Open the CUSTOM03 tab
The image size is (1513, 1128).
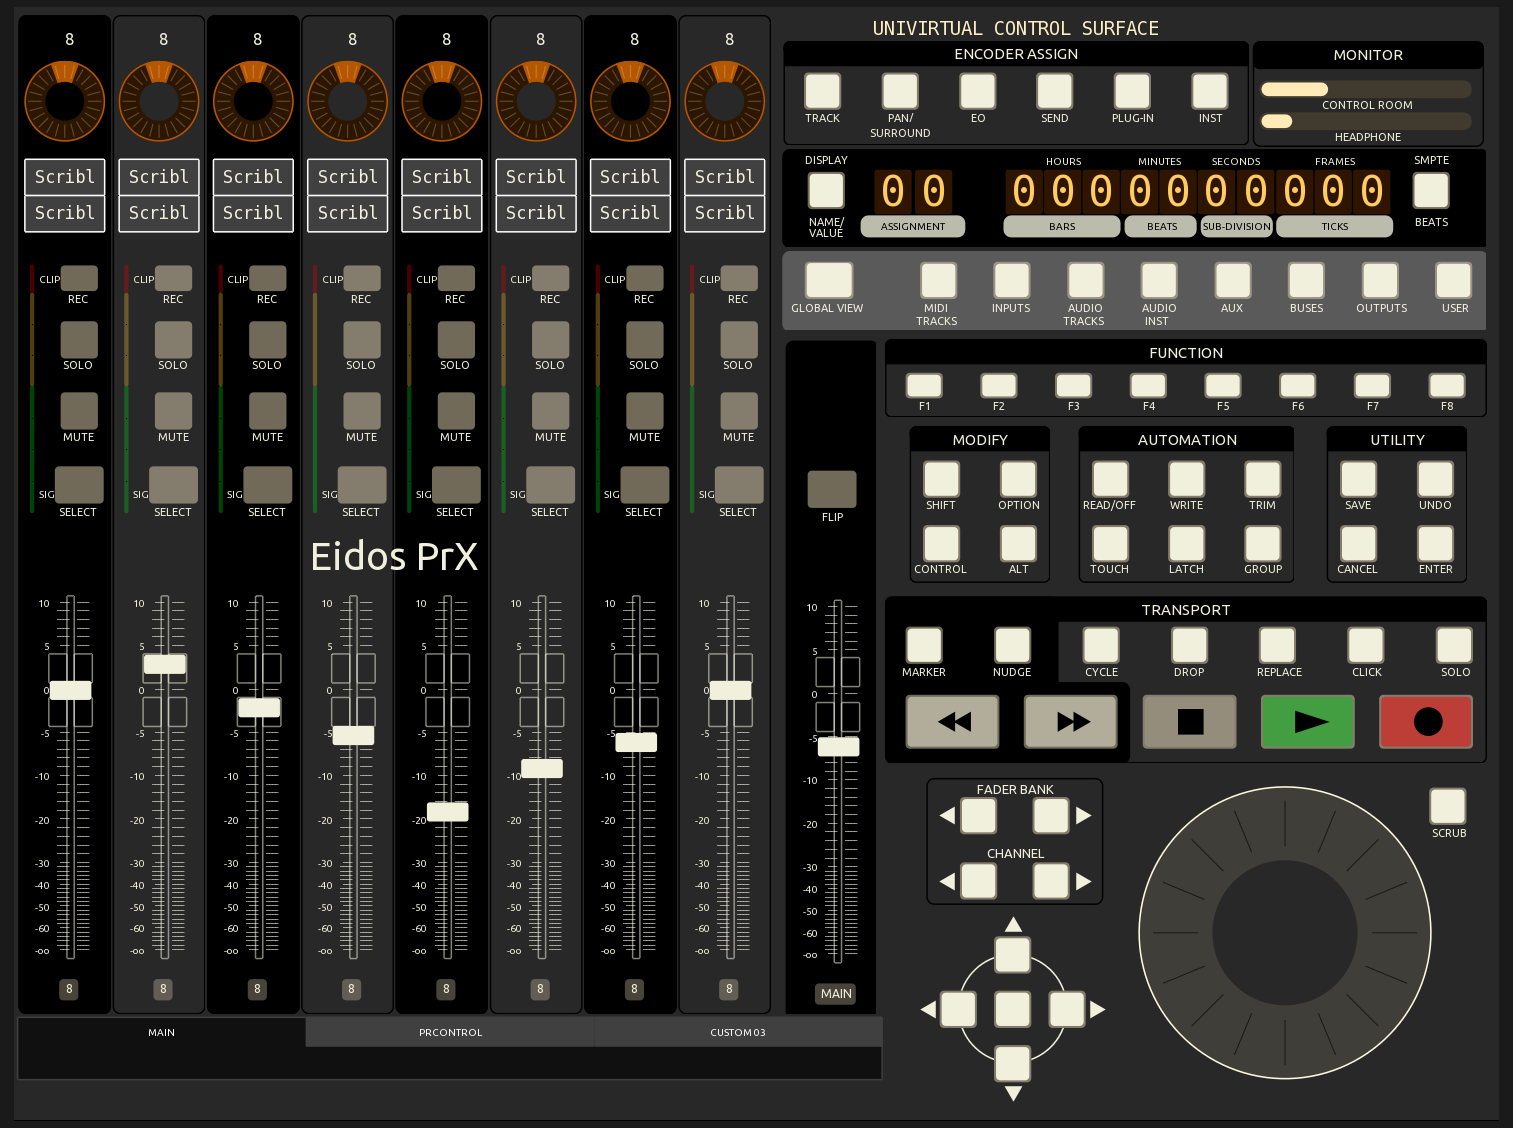pos(737,1032)
